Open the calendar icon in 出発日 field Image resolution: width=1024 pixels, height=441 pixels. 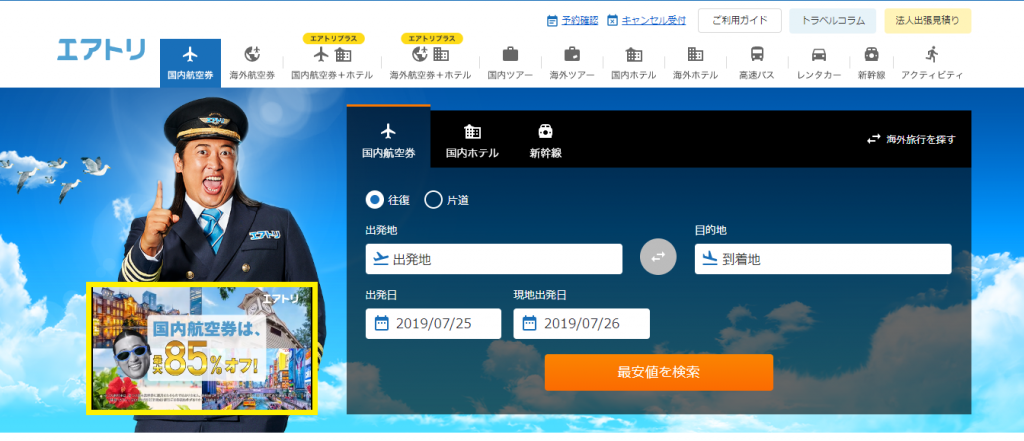[x=382, y=323]
